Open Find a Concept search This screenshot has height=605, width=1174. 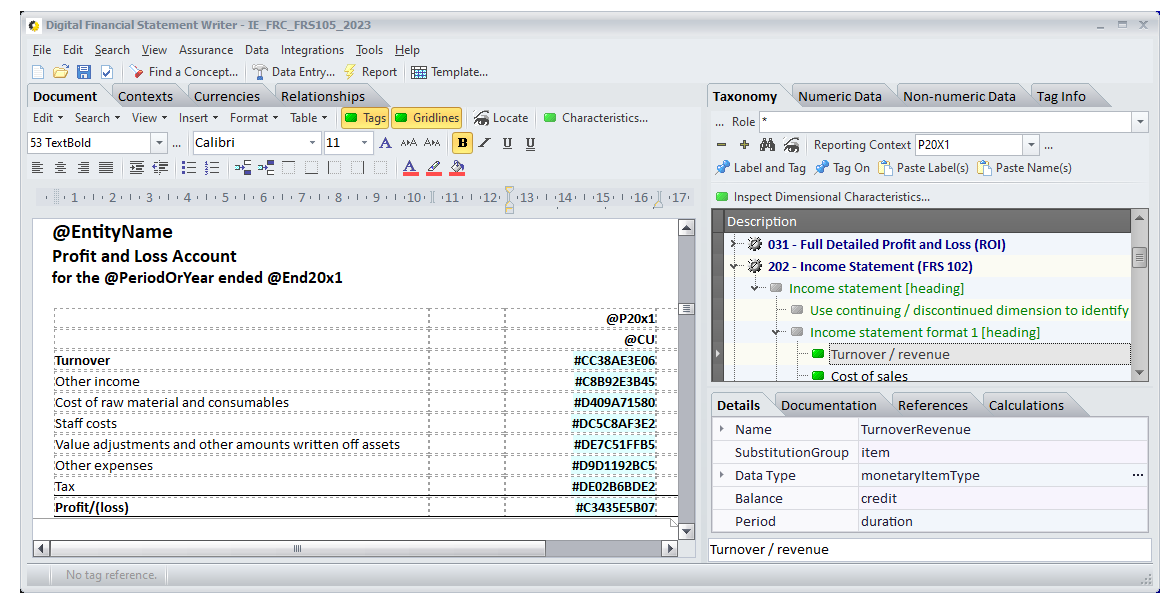[183, 72]
